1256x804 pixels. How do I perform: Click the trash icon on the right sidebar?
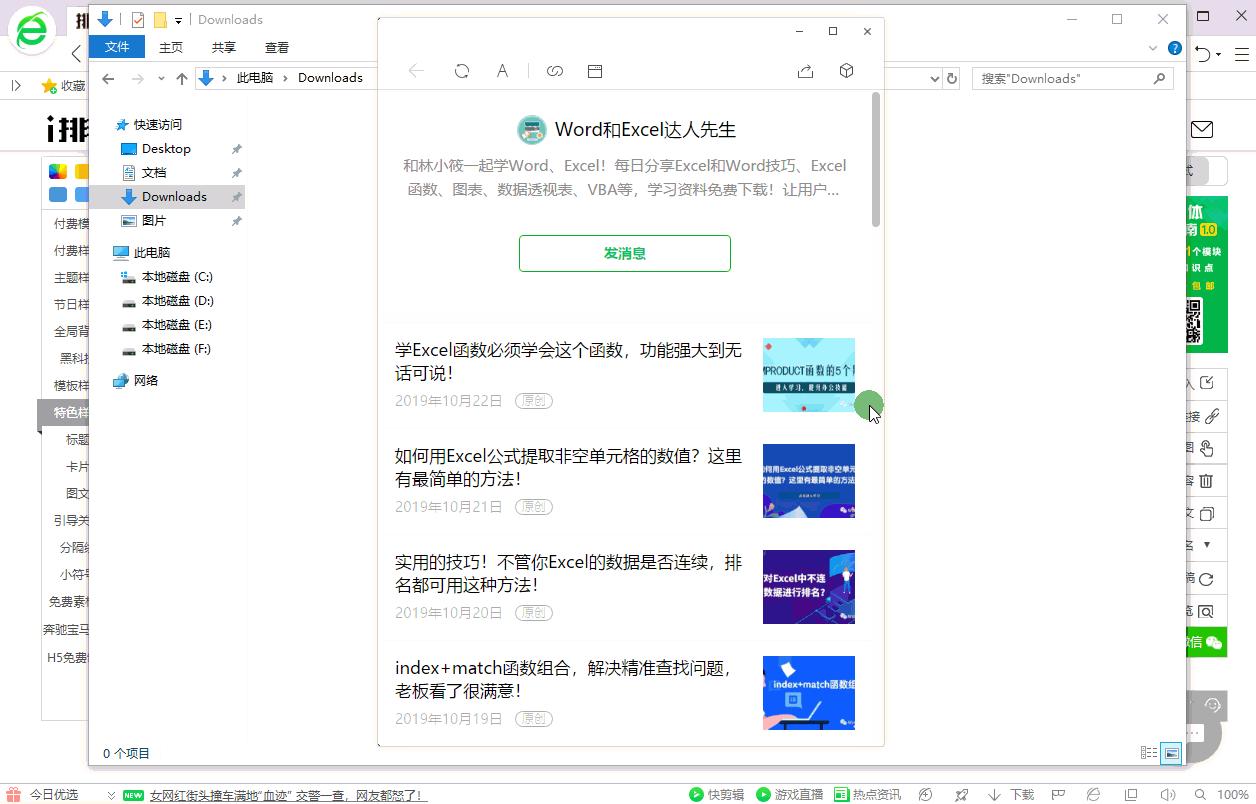1205,481
